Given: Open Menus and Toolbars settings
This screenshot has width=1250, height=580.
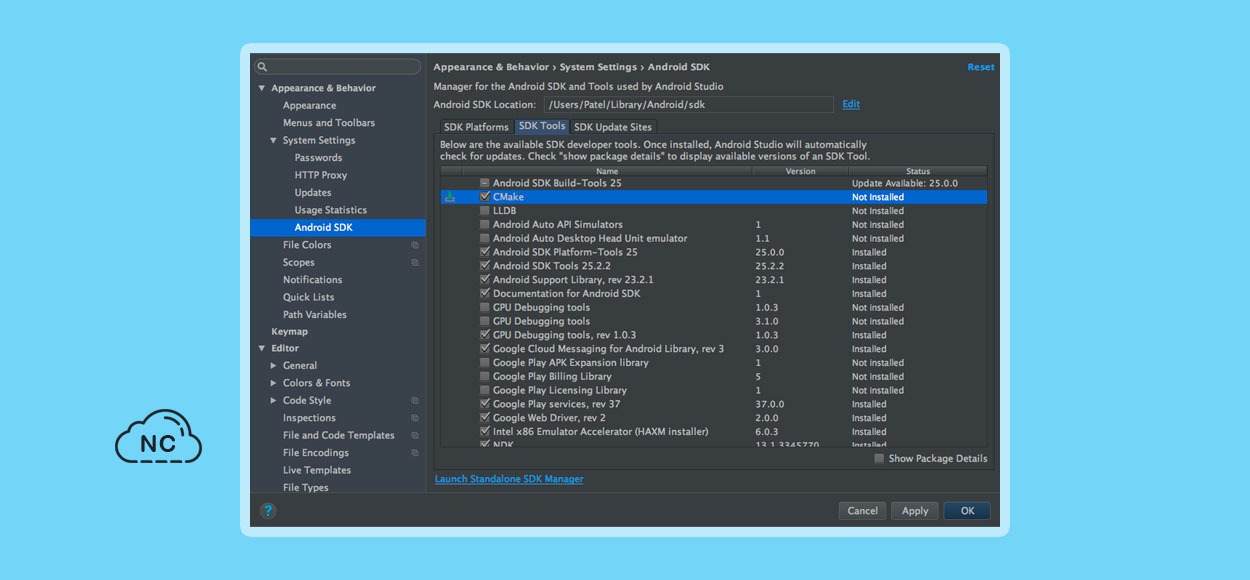Looking at the screenshot, I should pyautogui.click(x=329, y=123).
